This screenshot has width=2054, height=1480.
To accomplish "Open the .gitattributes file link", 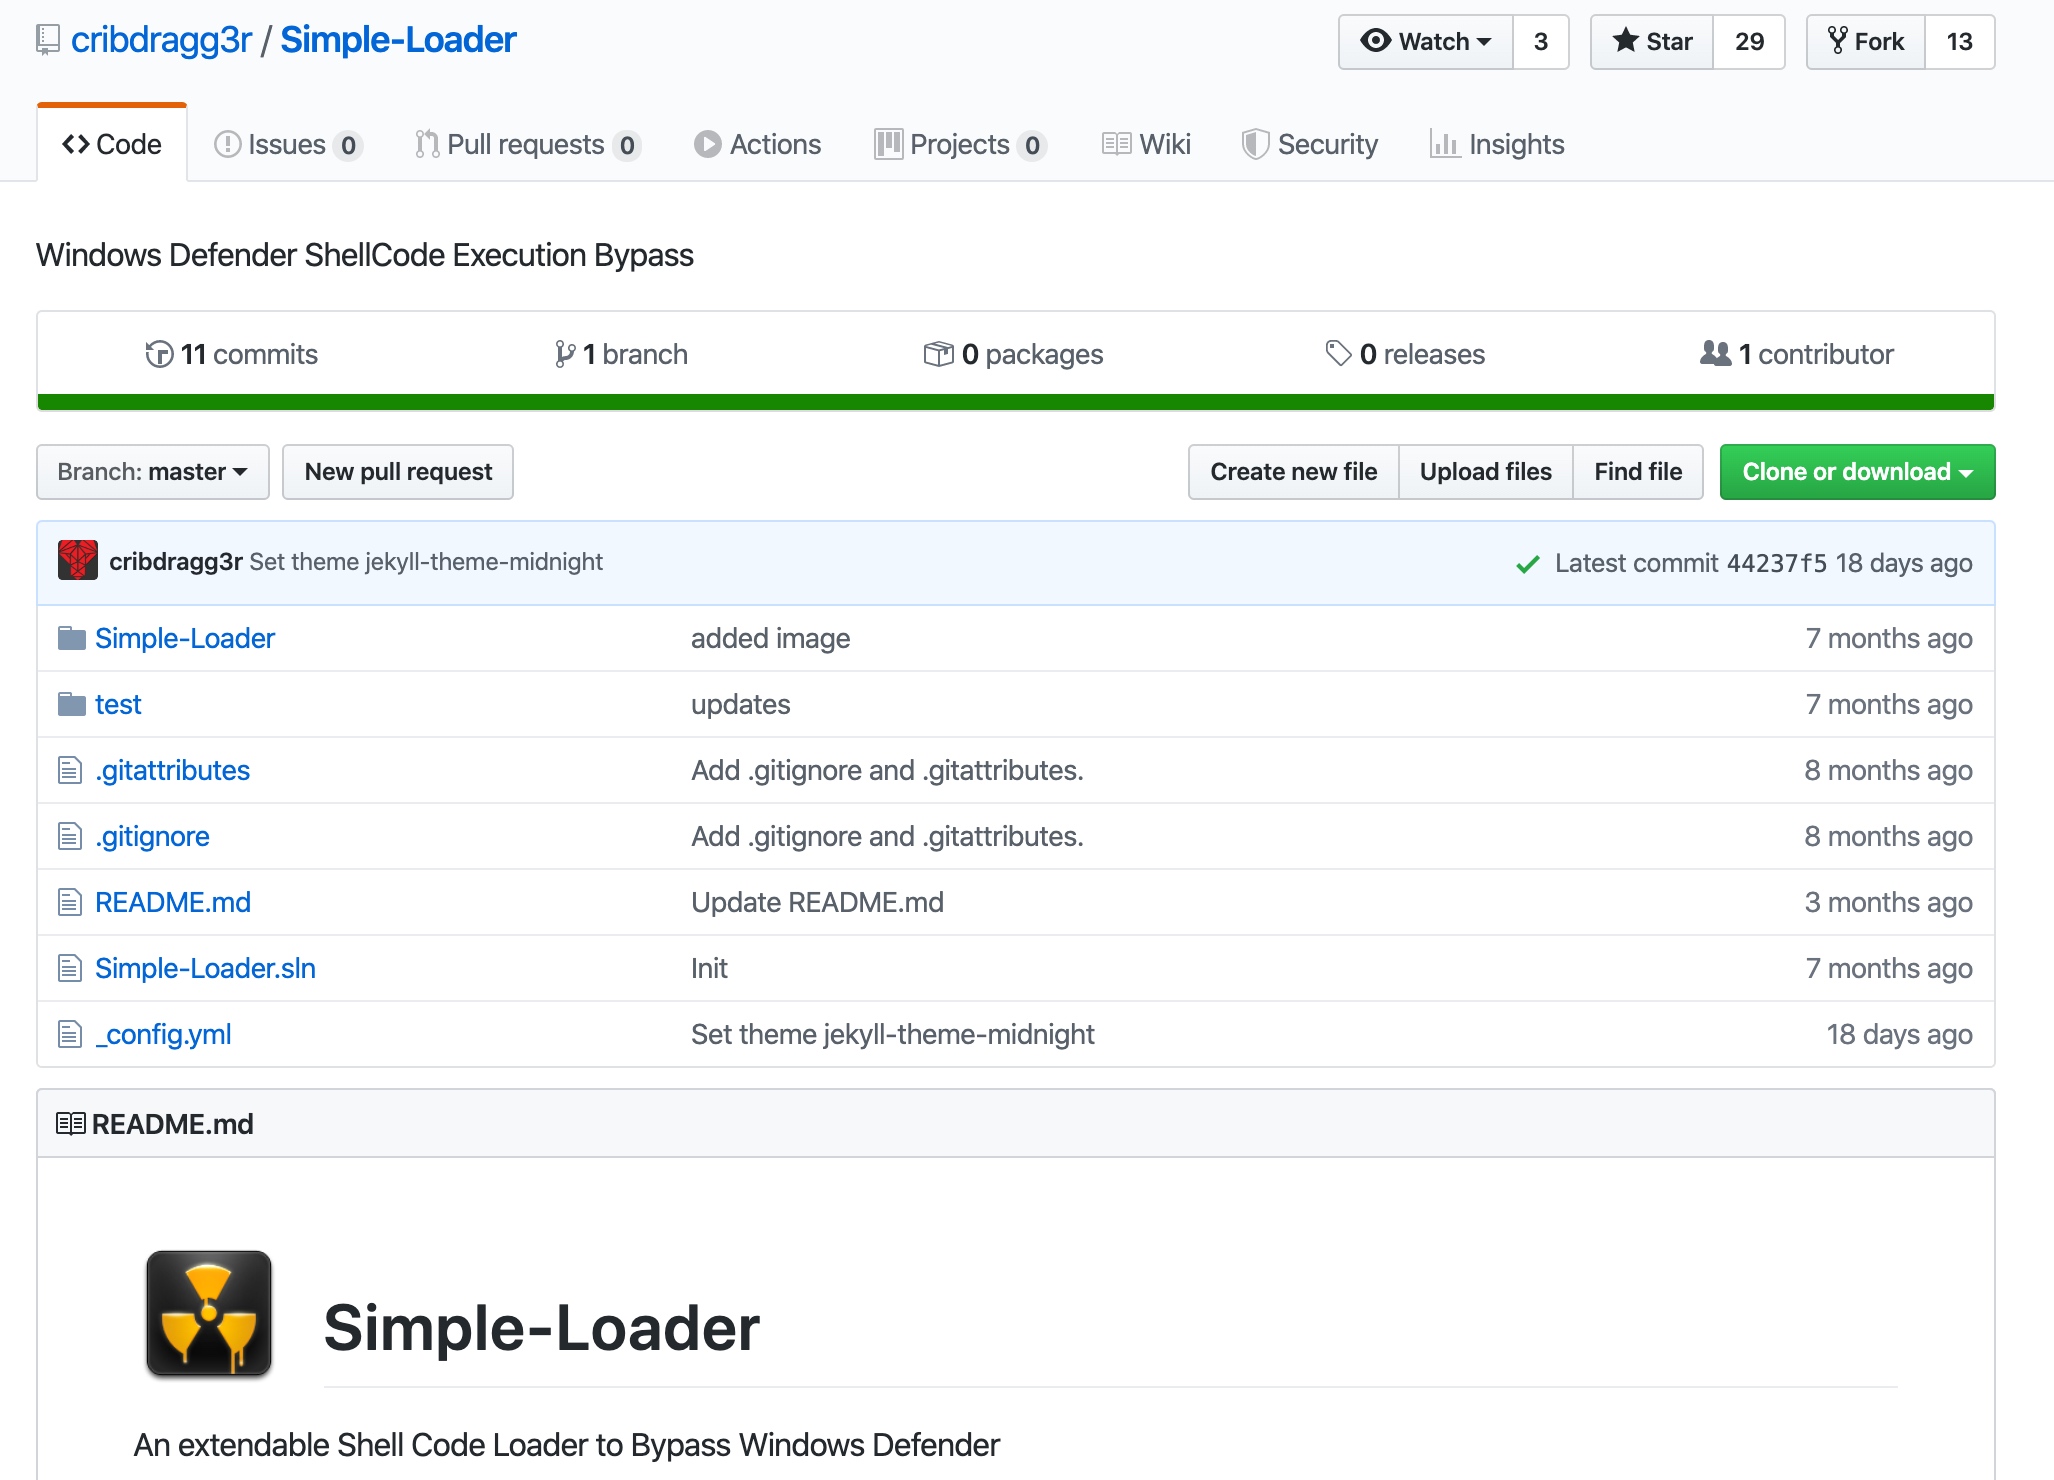I will (172, 770).
